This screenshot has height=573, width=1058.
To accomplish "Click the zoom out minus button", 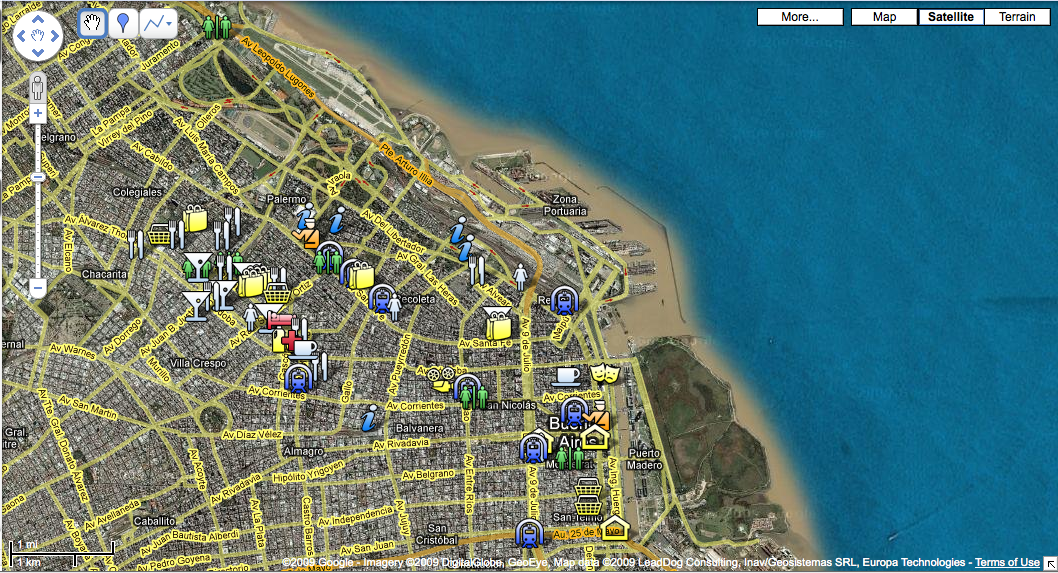I will point(38,288).
